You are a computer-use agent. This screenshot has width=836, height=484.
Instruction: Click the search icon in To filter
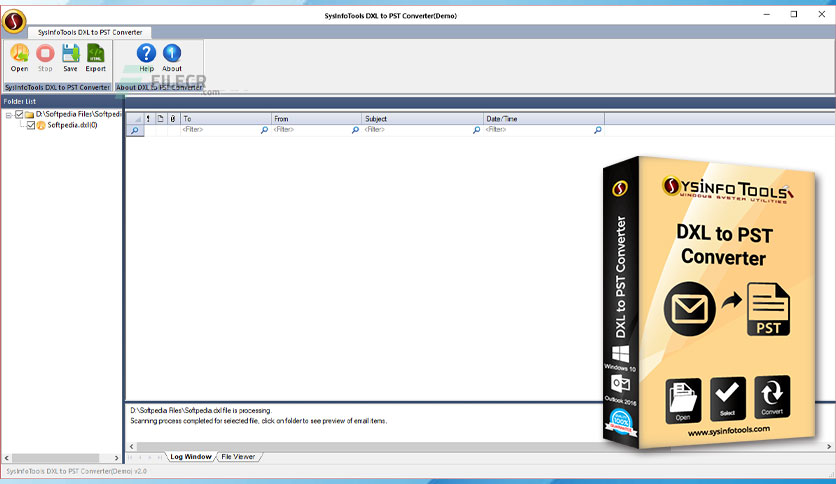[264, 130]
